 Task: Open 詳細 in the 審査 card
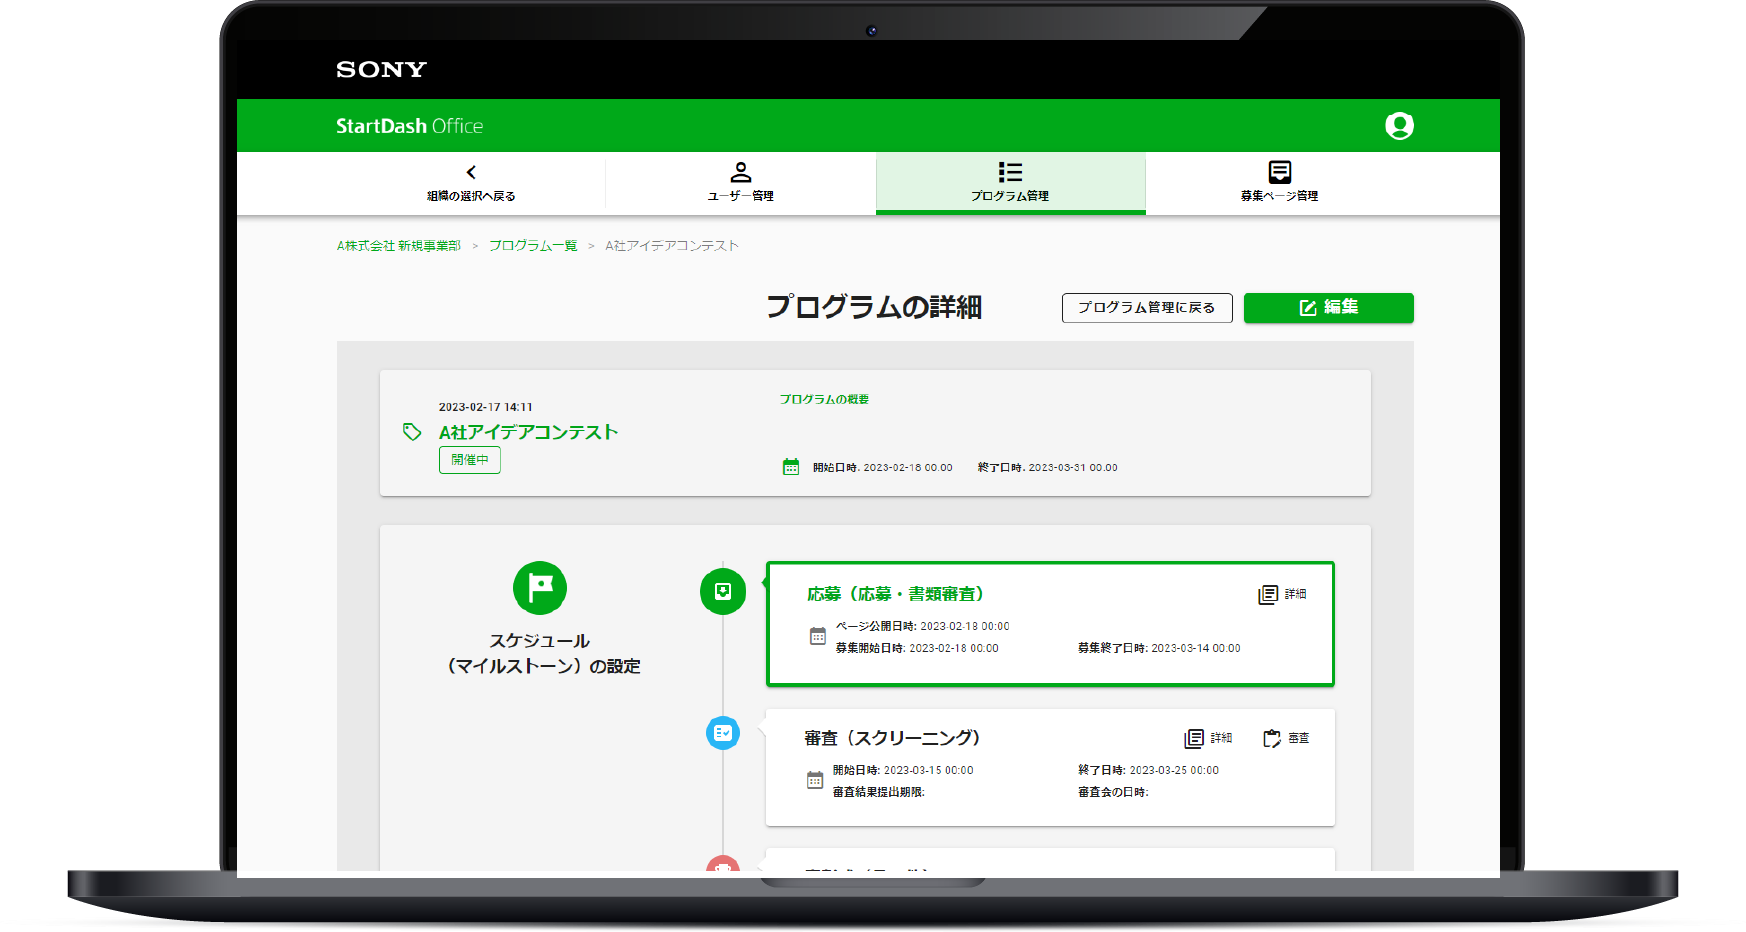(x=1208, y=738)
